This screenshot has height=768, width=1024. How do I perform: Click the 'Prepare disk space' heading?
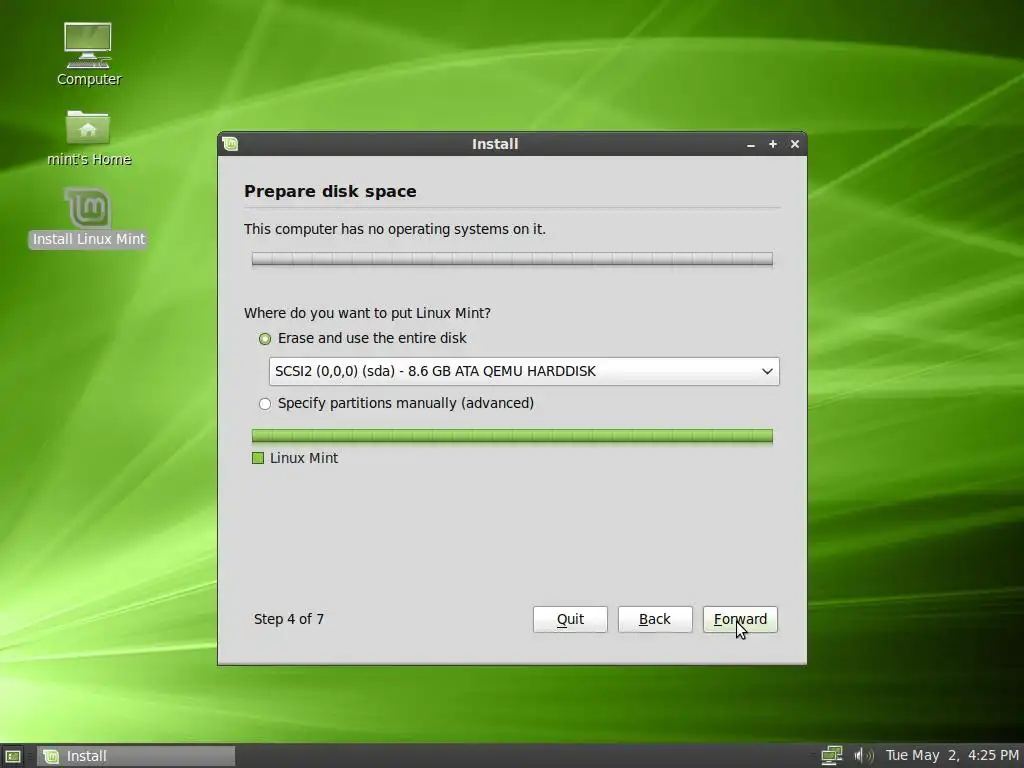(x=330, y=191)
